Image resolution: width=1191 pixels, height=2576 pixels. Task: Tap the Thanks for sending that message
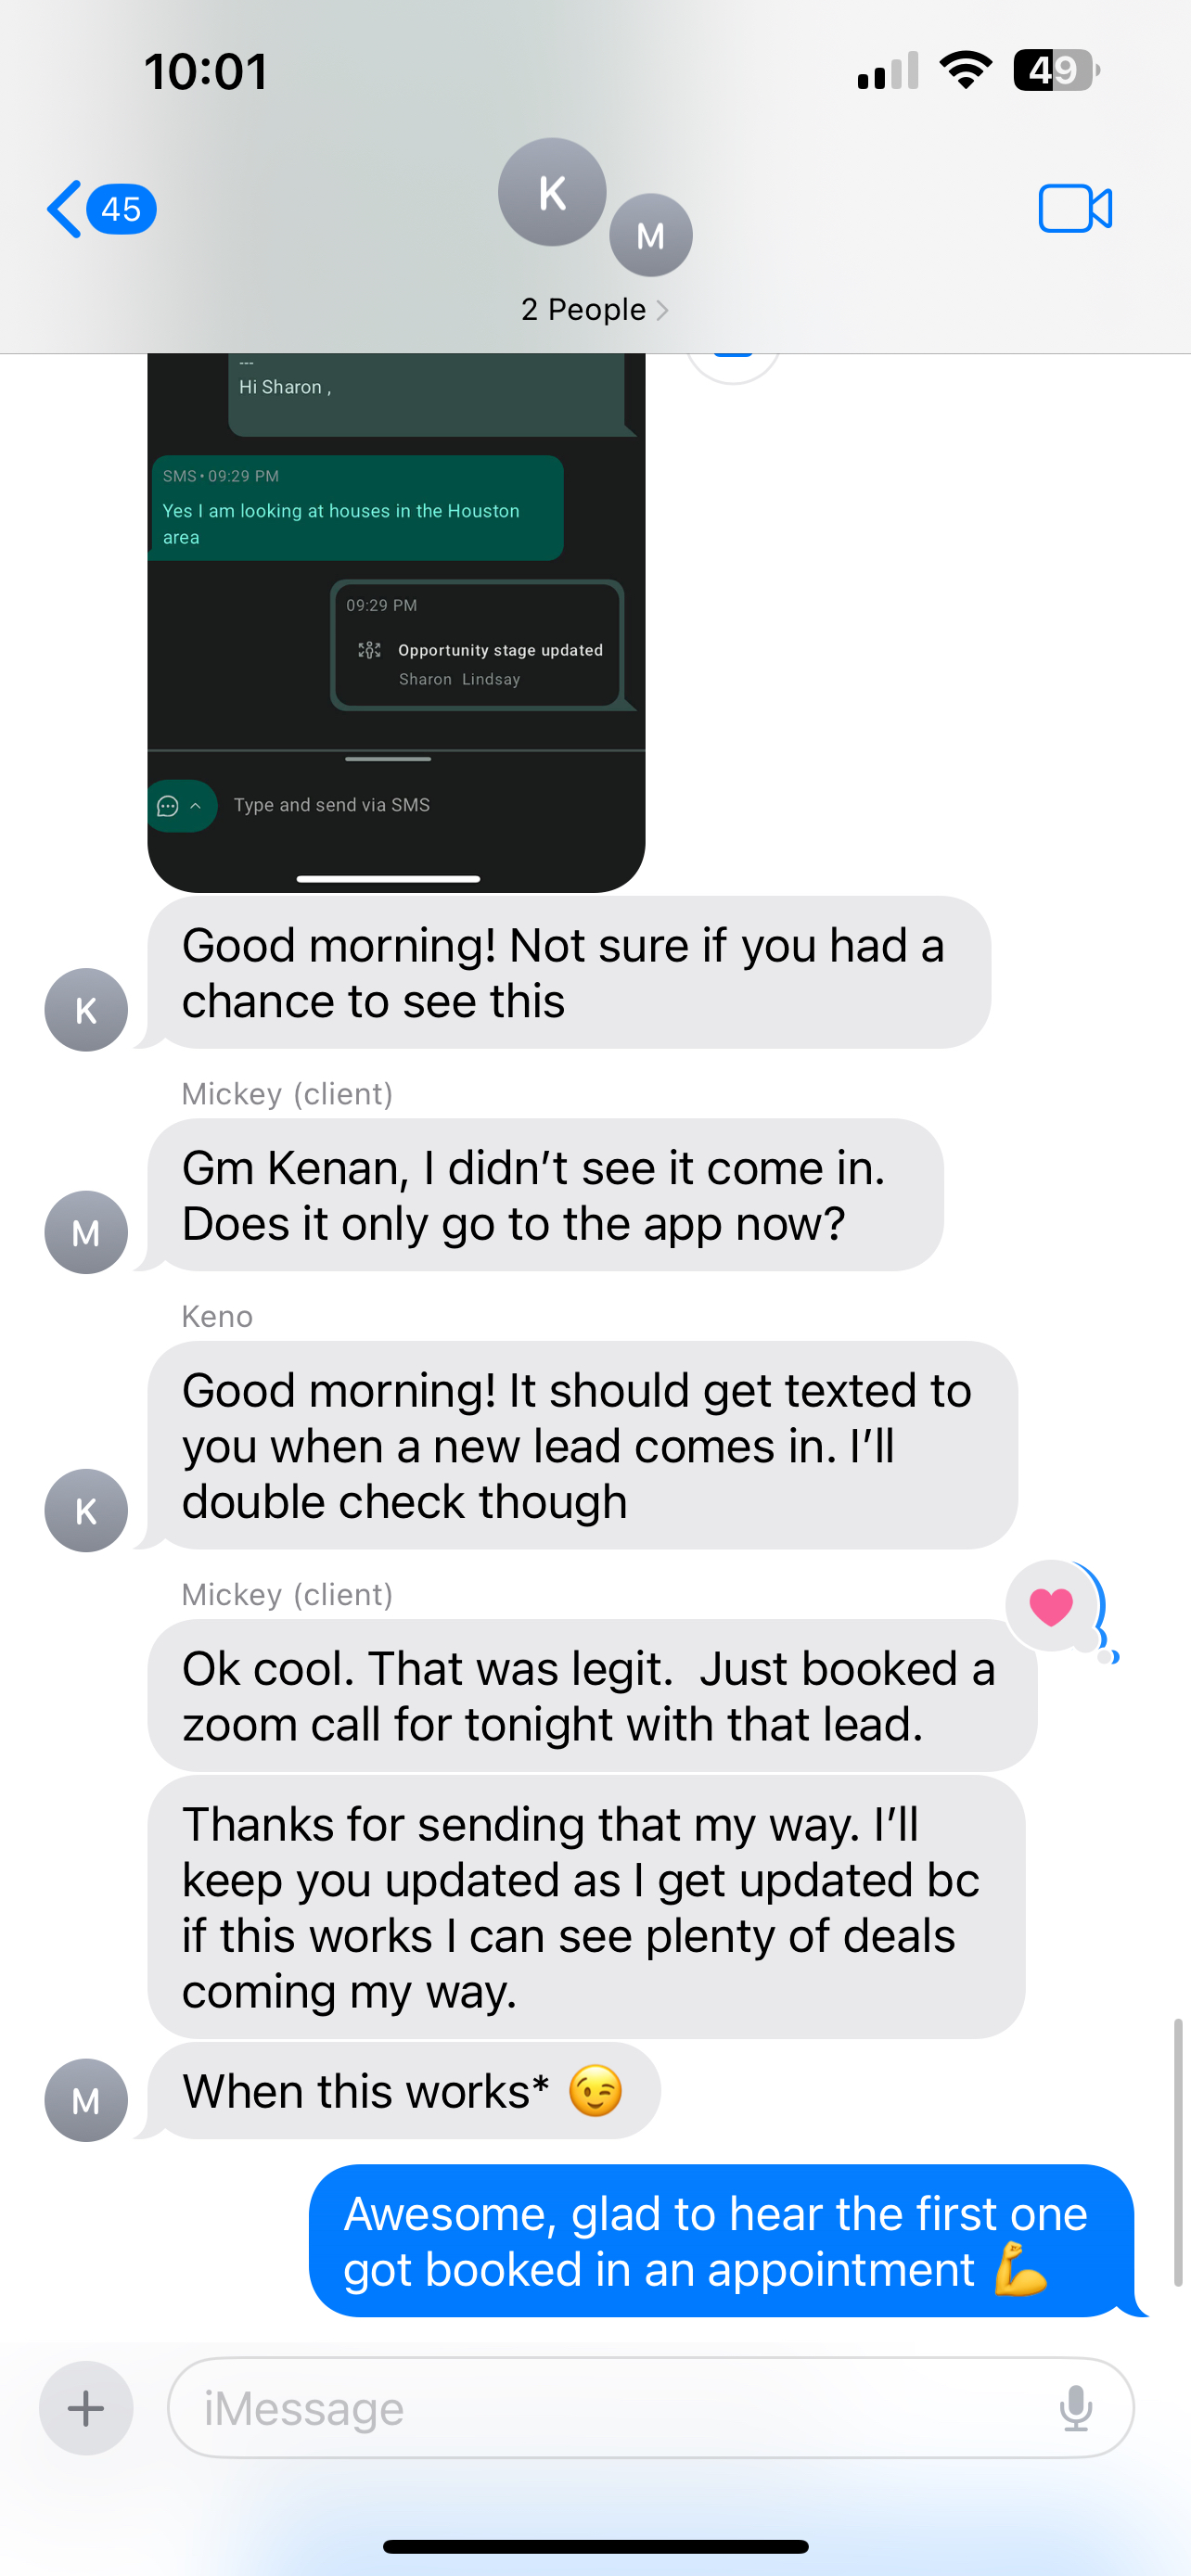pos(586,1907)
